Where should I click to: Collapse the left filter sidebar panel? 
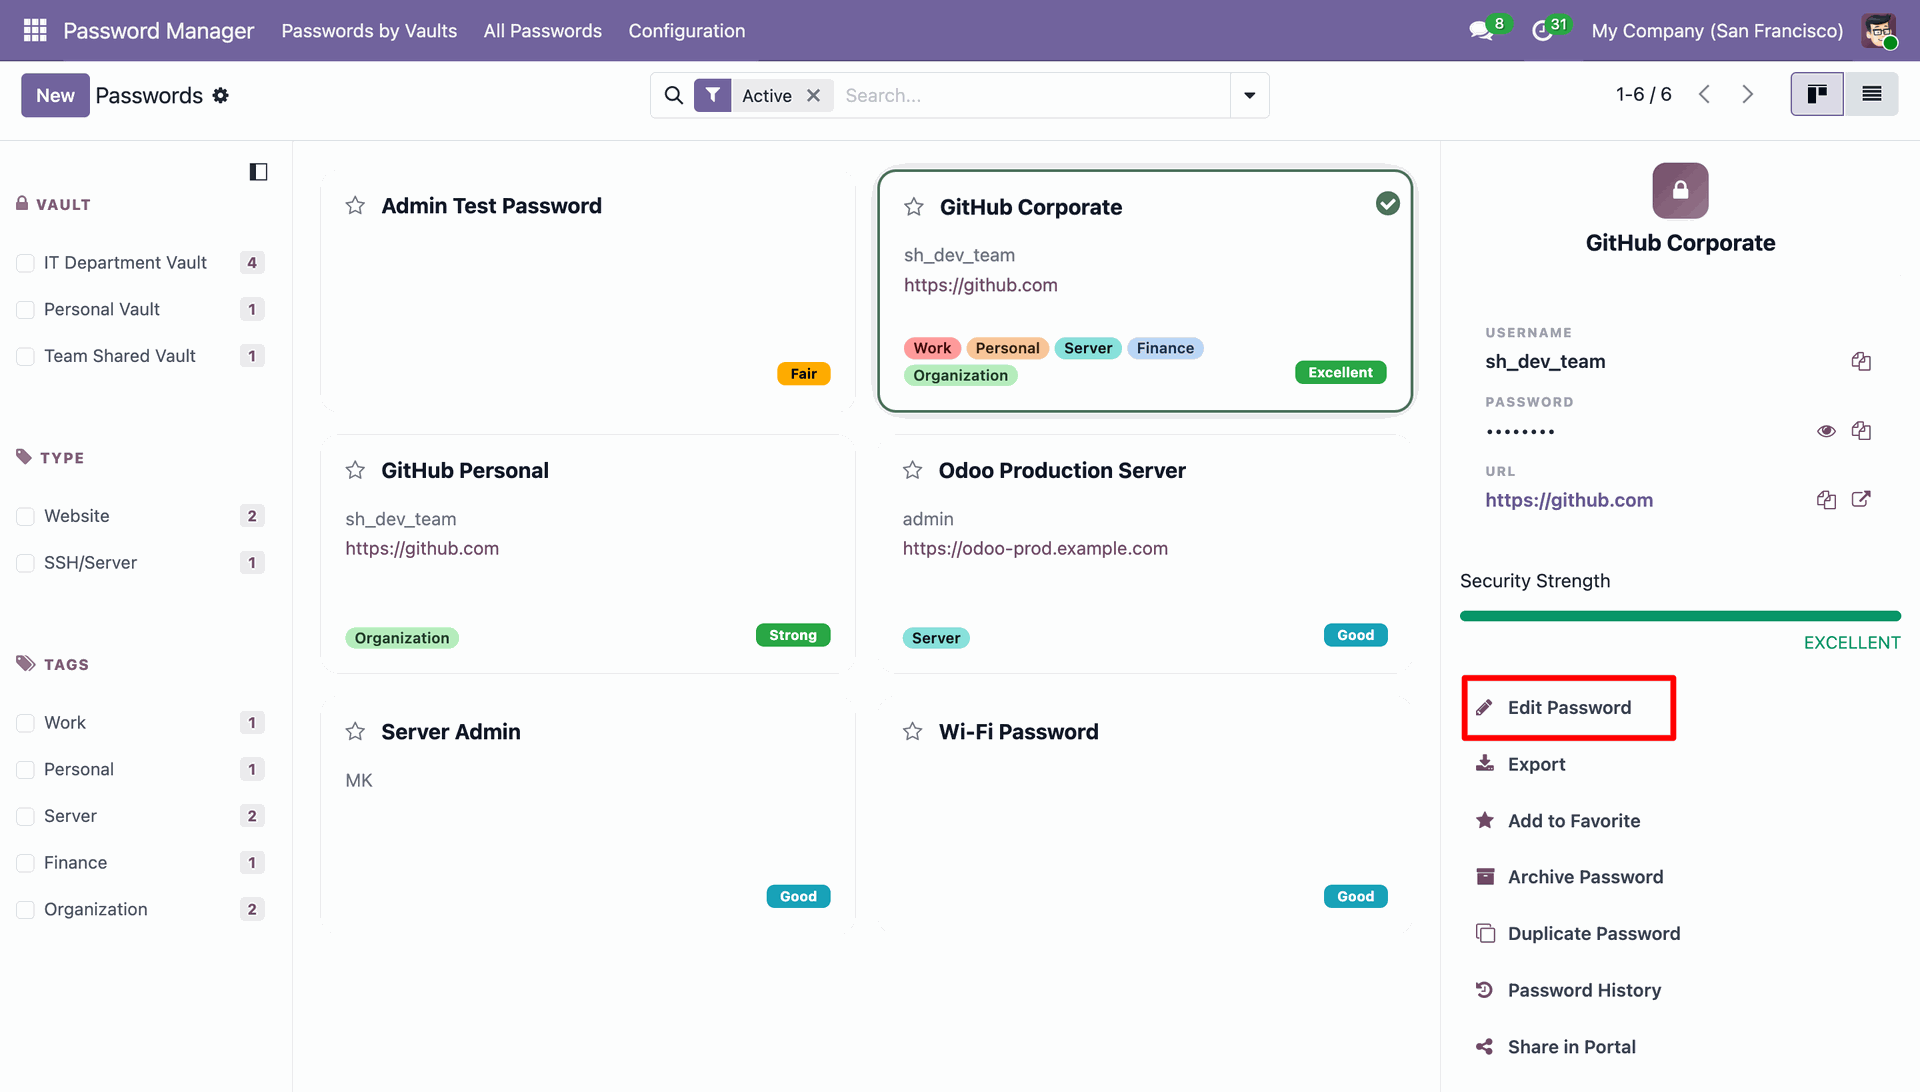[x=258, y=172]
